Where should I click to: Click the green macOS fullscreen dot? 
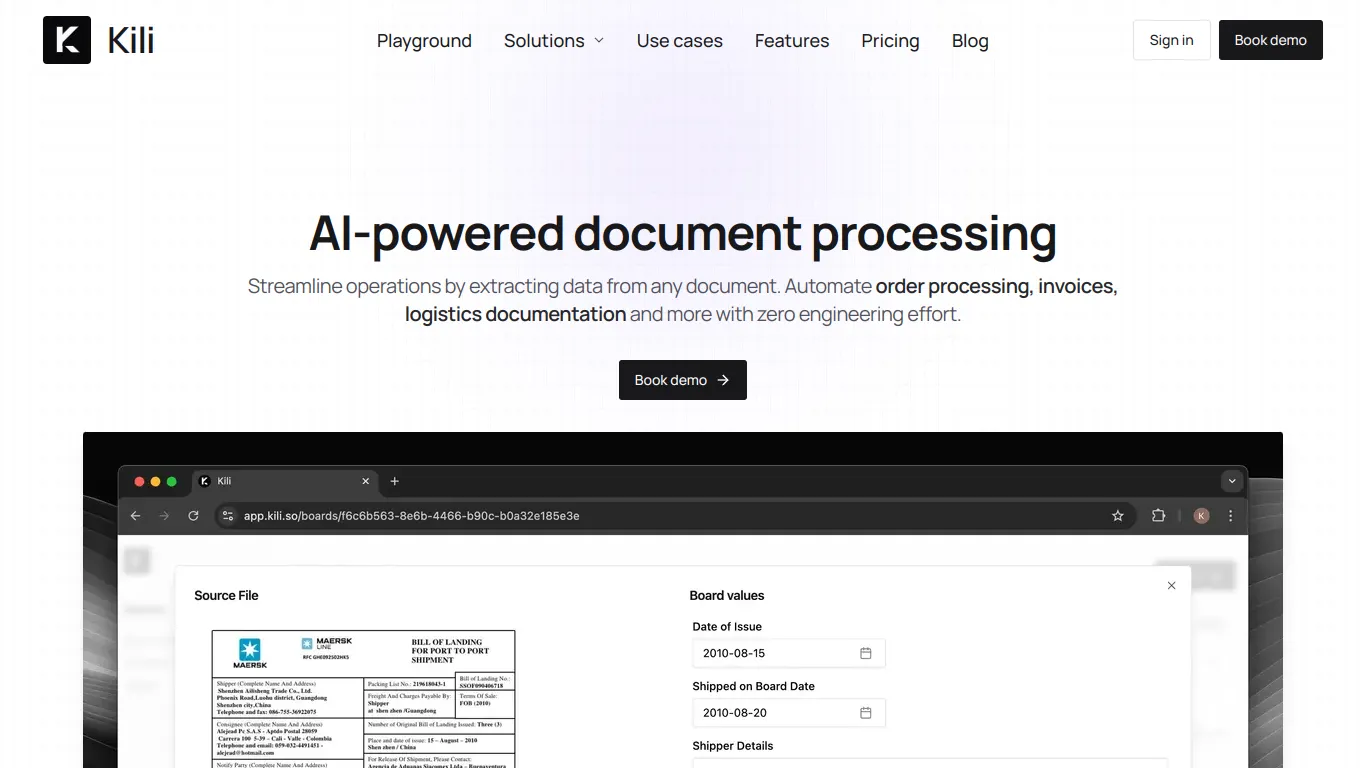172,482
